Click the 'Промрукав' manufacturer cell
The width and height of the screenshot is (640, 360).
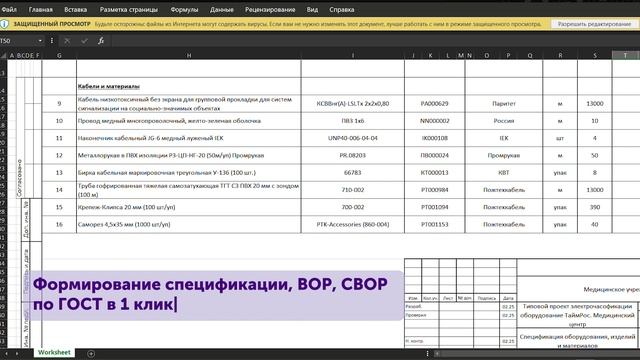click(x=504, y=156)
